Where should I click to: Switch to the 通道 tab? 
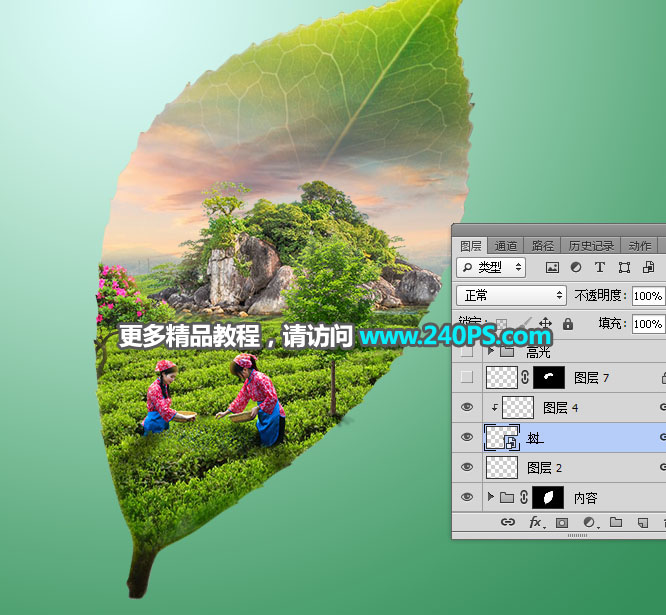point(505,246)
